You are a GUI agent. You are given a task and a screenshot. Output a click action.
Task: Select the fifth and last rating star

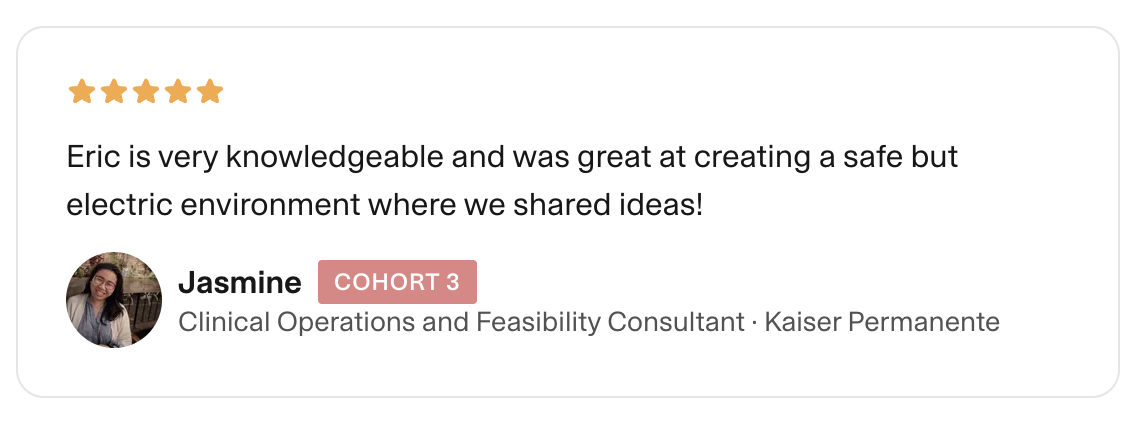click(x=209, y=93)
